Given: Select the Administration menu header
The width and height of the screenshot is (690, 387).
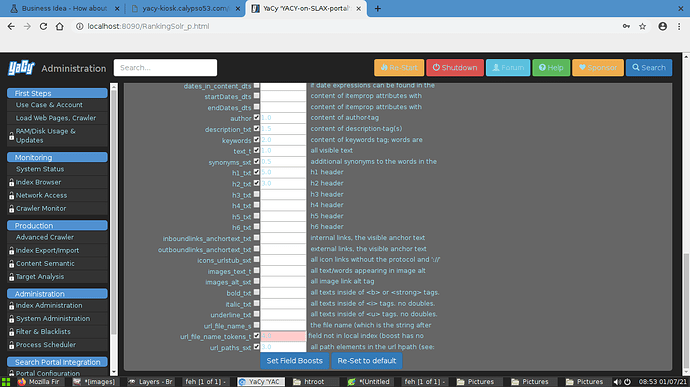Looking at the screenshot, I should 57,294.
